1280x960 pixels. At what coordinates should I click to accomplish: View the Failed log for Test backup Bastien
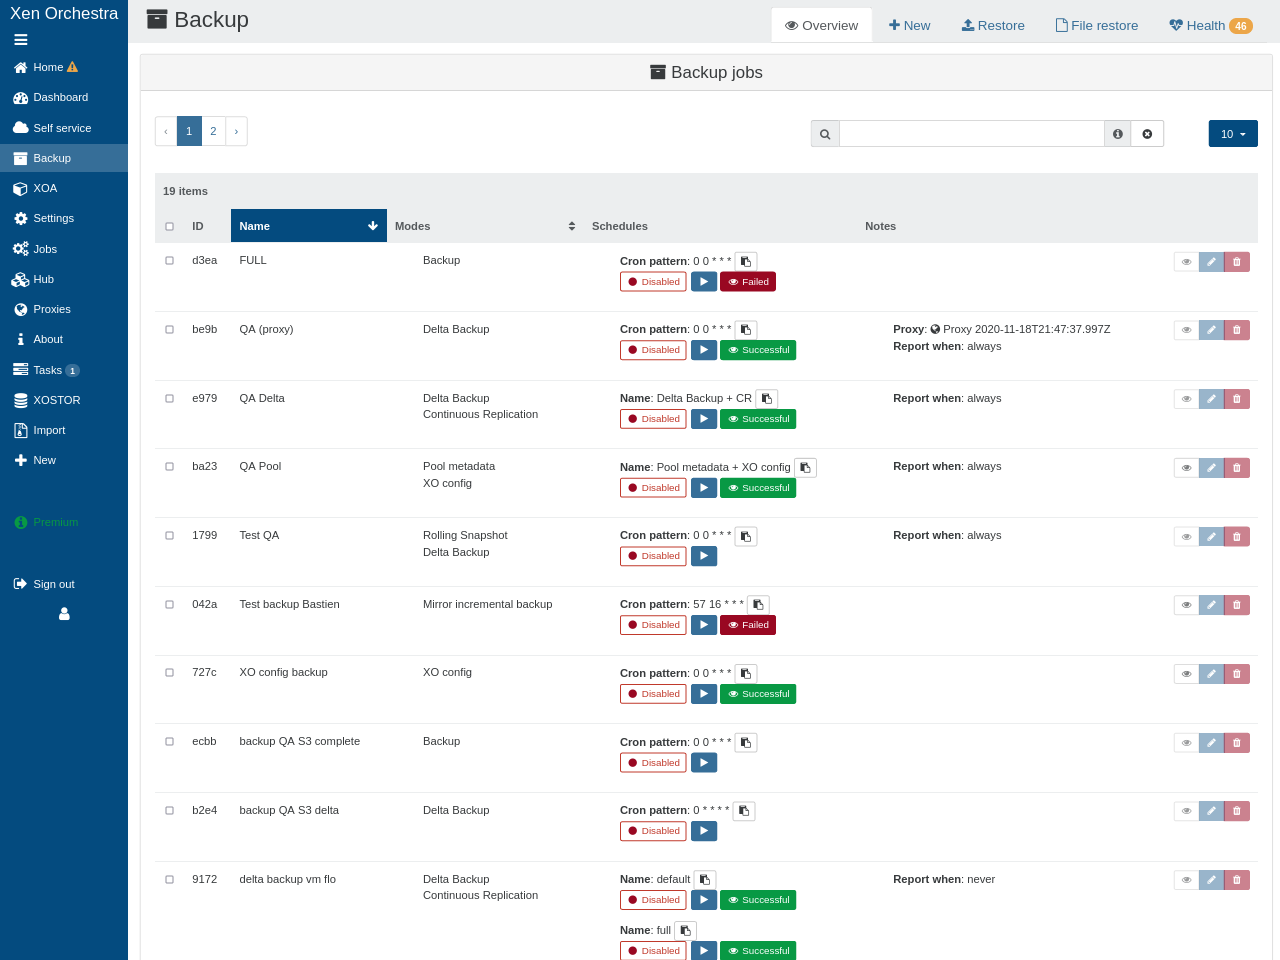748,625
